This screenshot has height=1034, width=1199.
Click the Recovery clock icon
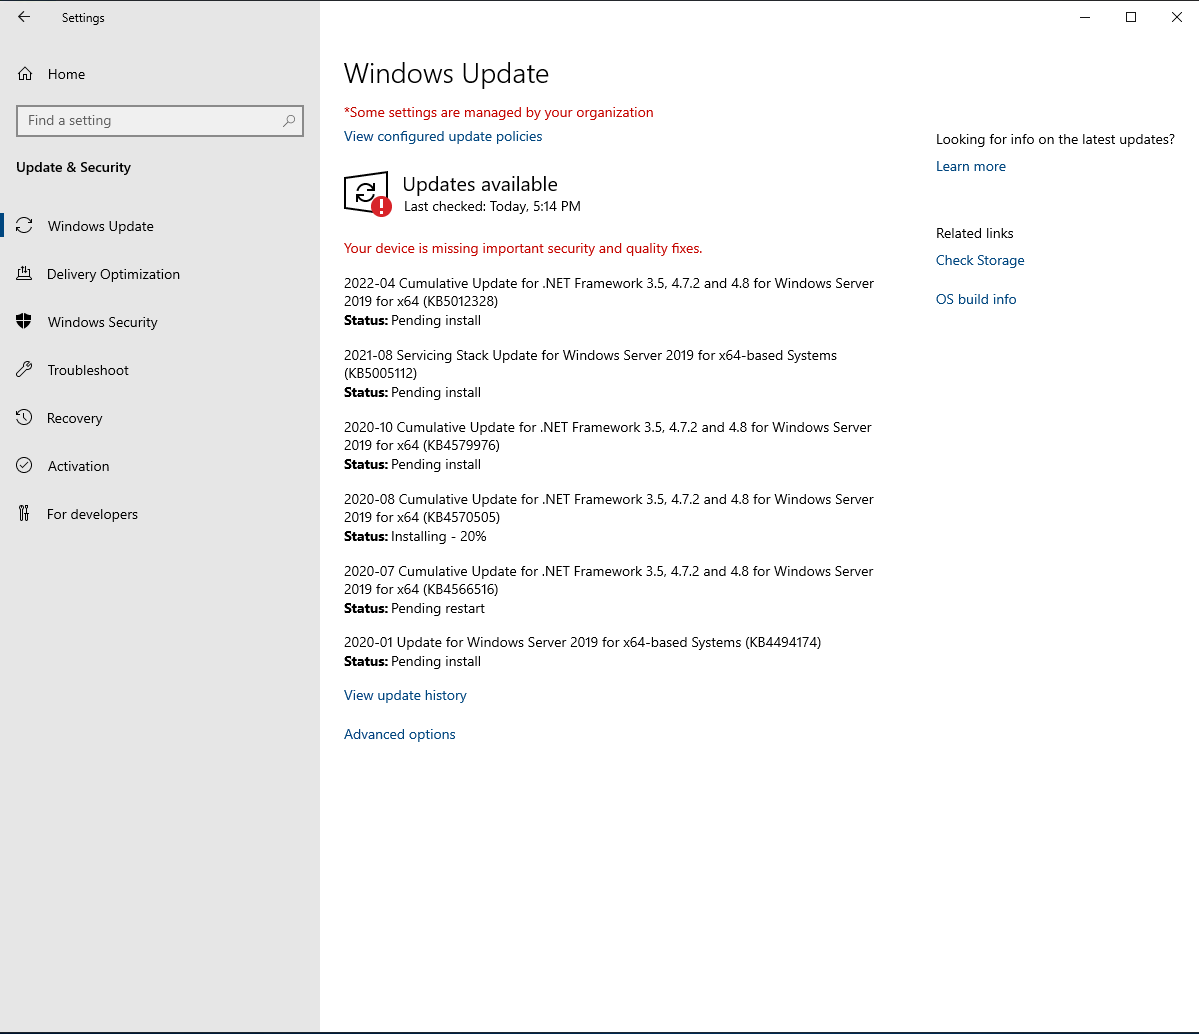(24, 418)
